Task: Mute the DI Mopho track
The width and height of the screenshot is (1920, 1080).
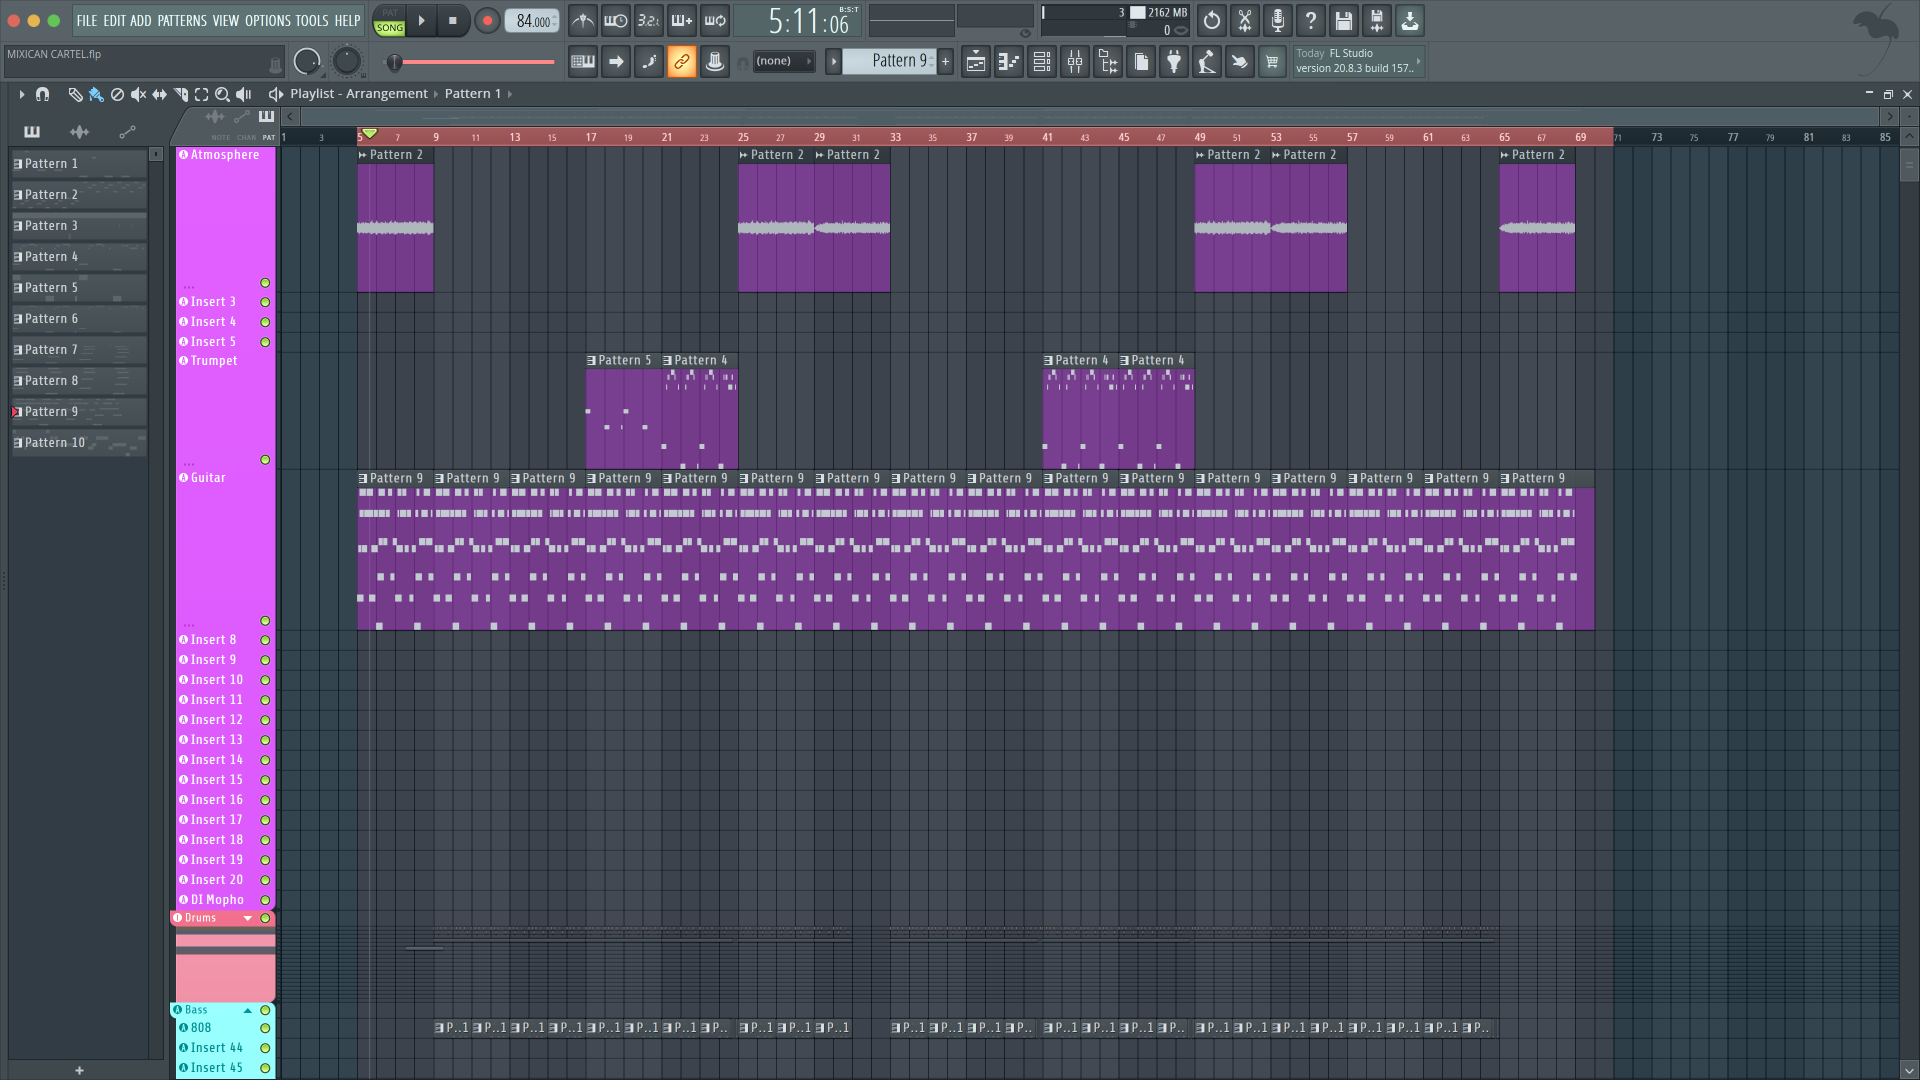Action: (x=265, y=900)
